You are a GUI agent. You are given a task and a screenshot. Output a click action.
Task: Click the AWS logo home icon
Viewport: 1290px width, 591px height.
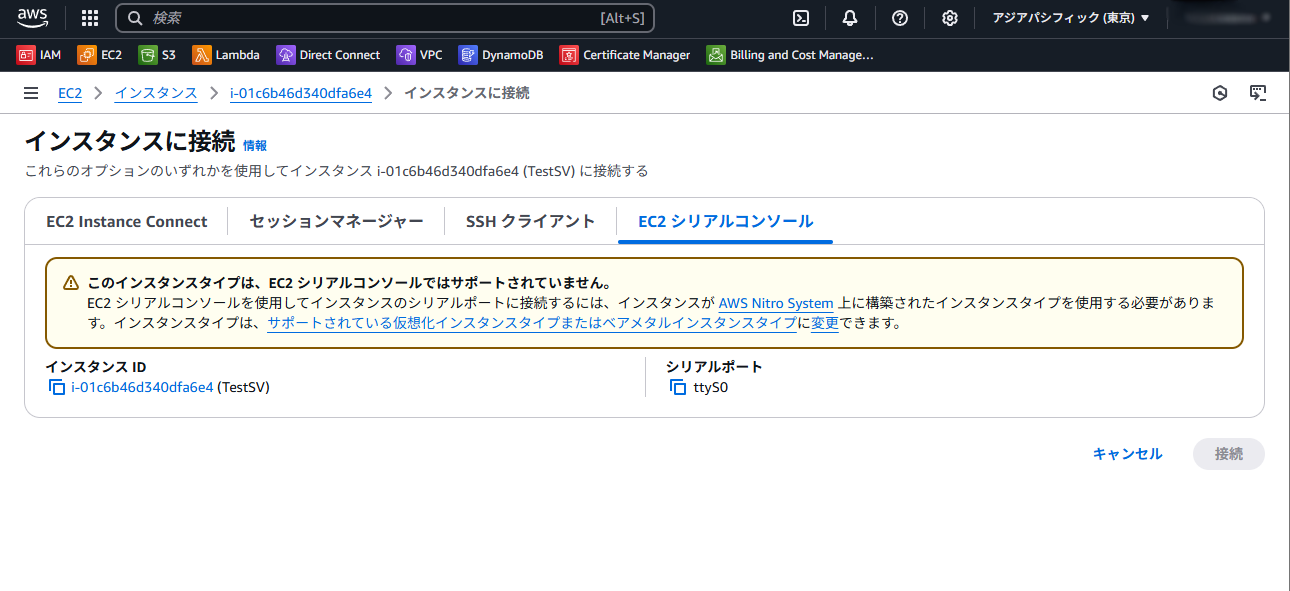click(x=33, y=17)
